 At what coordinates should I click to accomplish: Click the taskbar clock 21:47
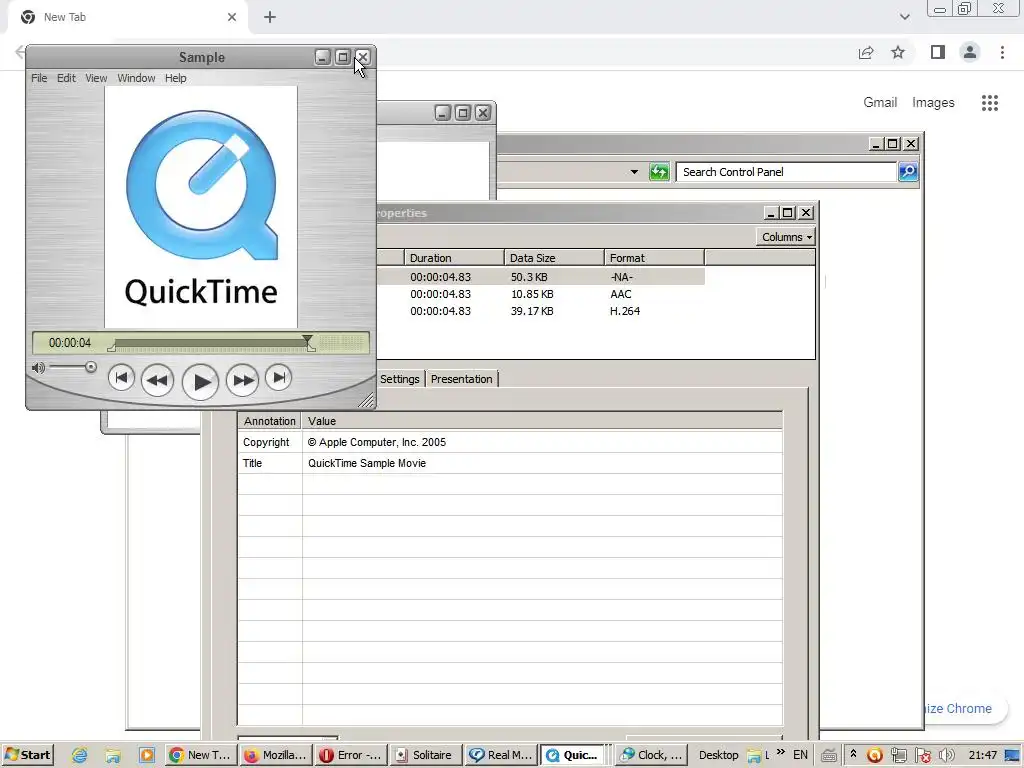pyautogui.click(x=983, y=755)
